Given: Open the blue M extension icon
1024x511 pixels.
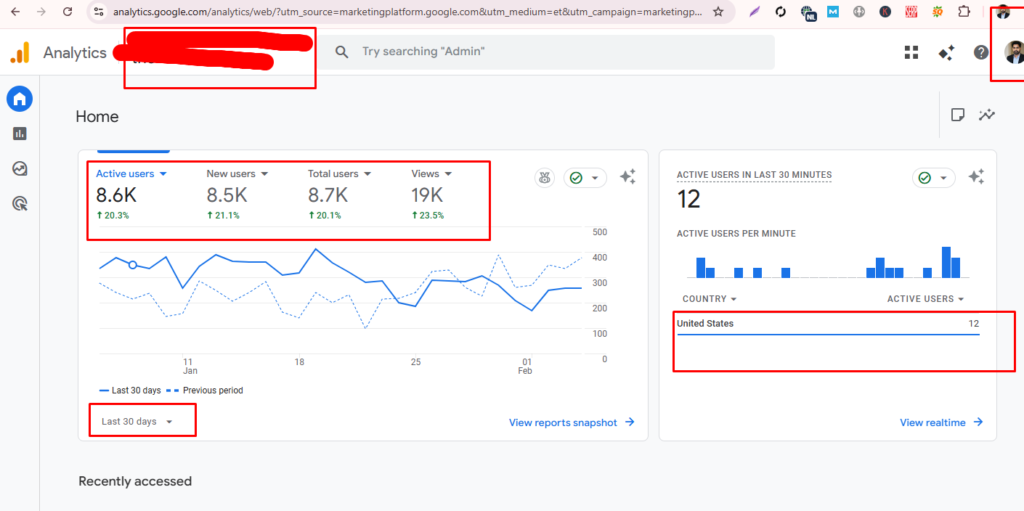Looking at the screenshot, I should (833, 12).
